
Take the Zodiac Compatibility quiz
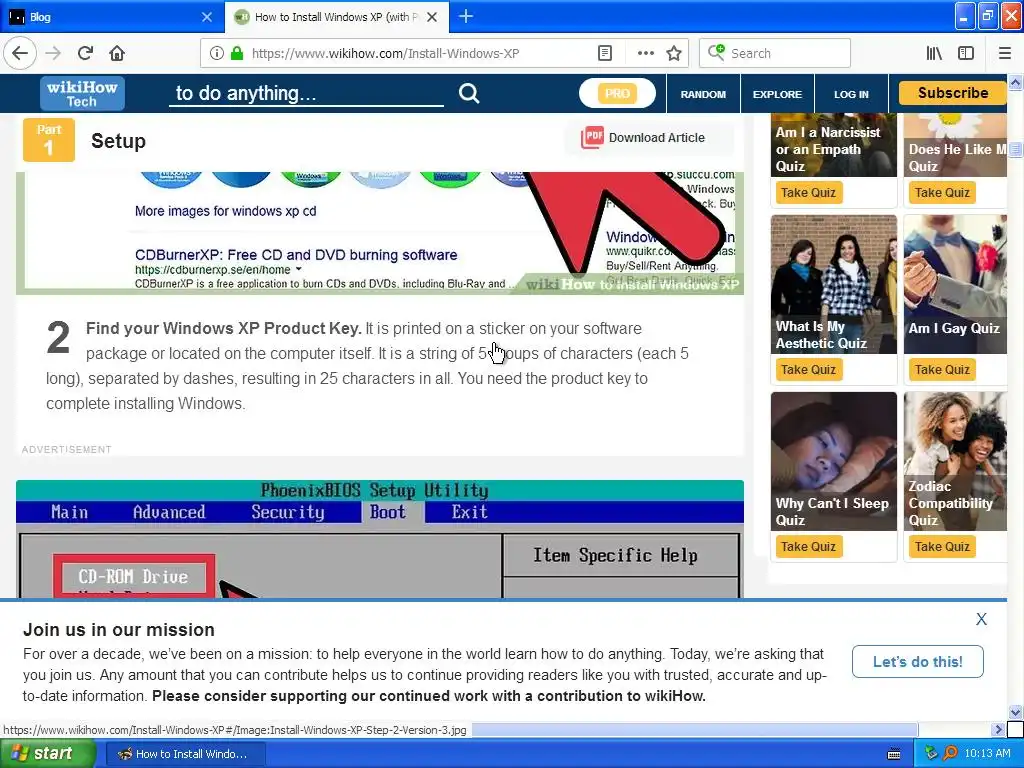tap(942, 547)
